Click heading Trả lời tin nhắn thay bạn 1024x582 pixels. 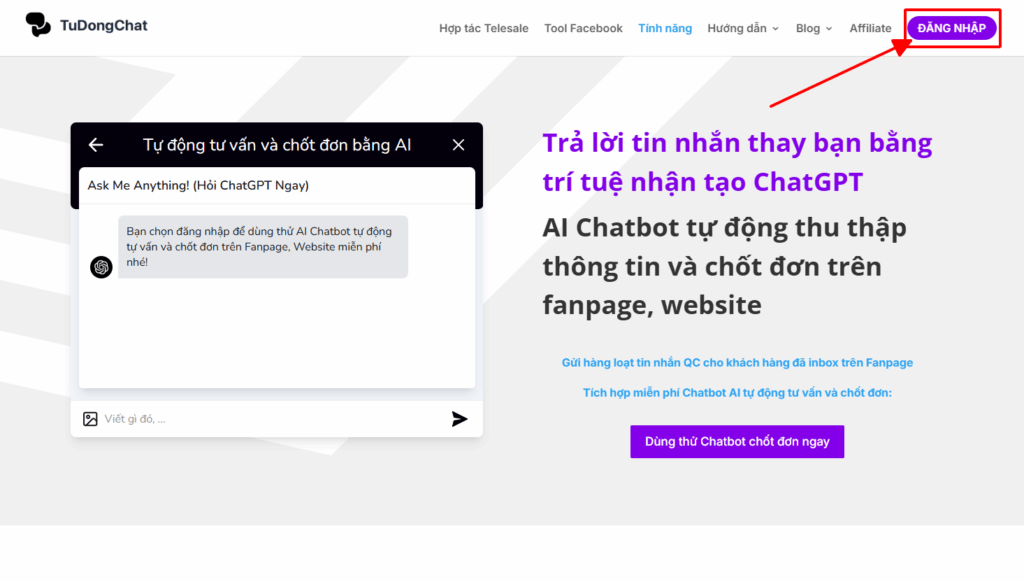click(x=737, y=162)
